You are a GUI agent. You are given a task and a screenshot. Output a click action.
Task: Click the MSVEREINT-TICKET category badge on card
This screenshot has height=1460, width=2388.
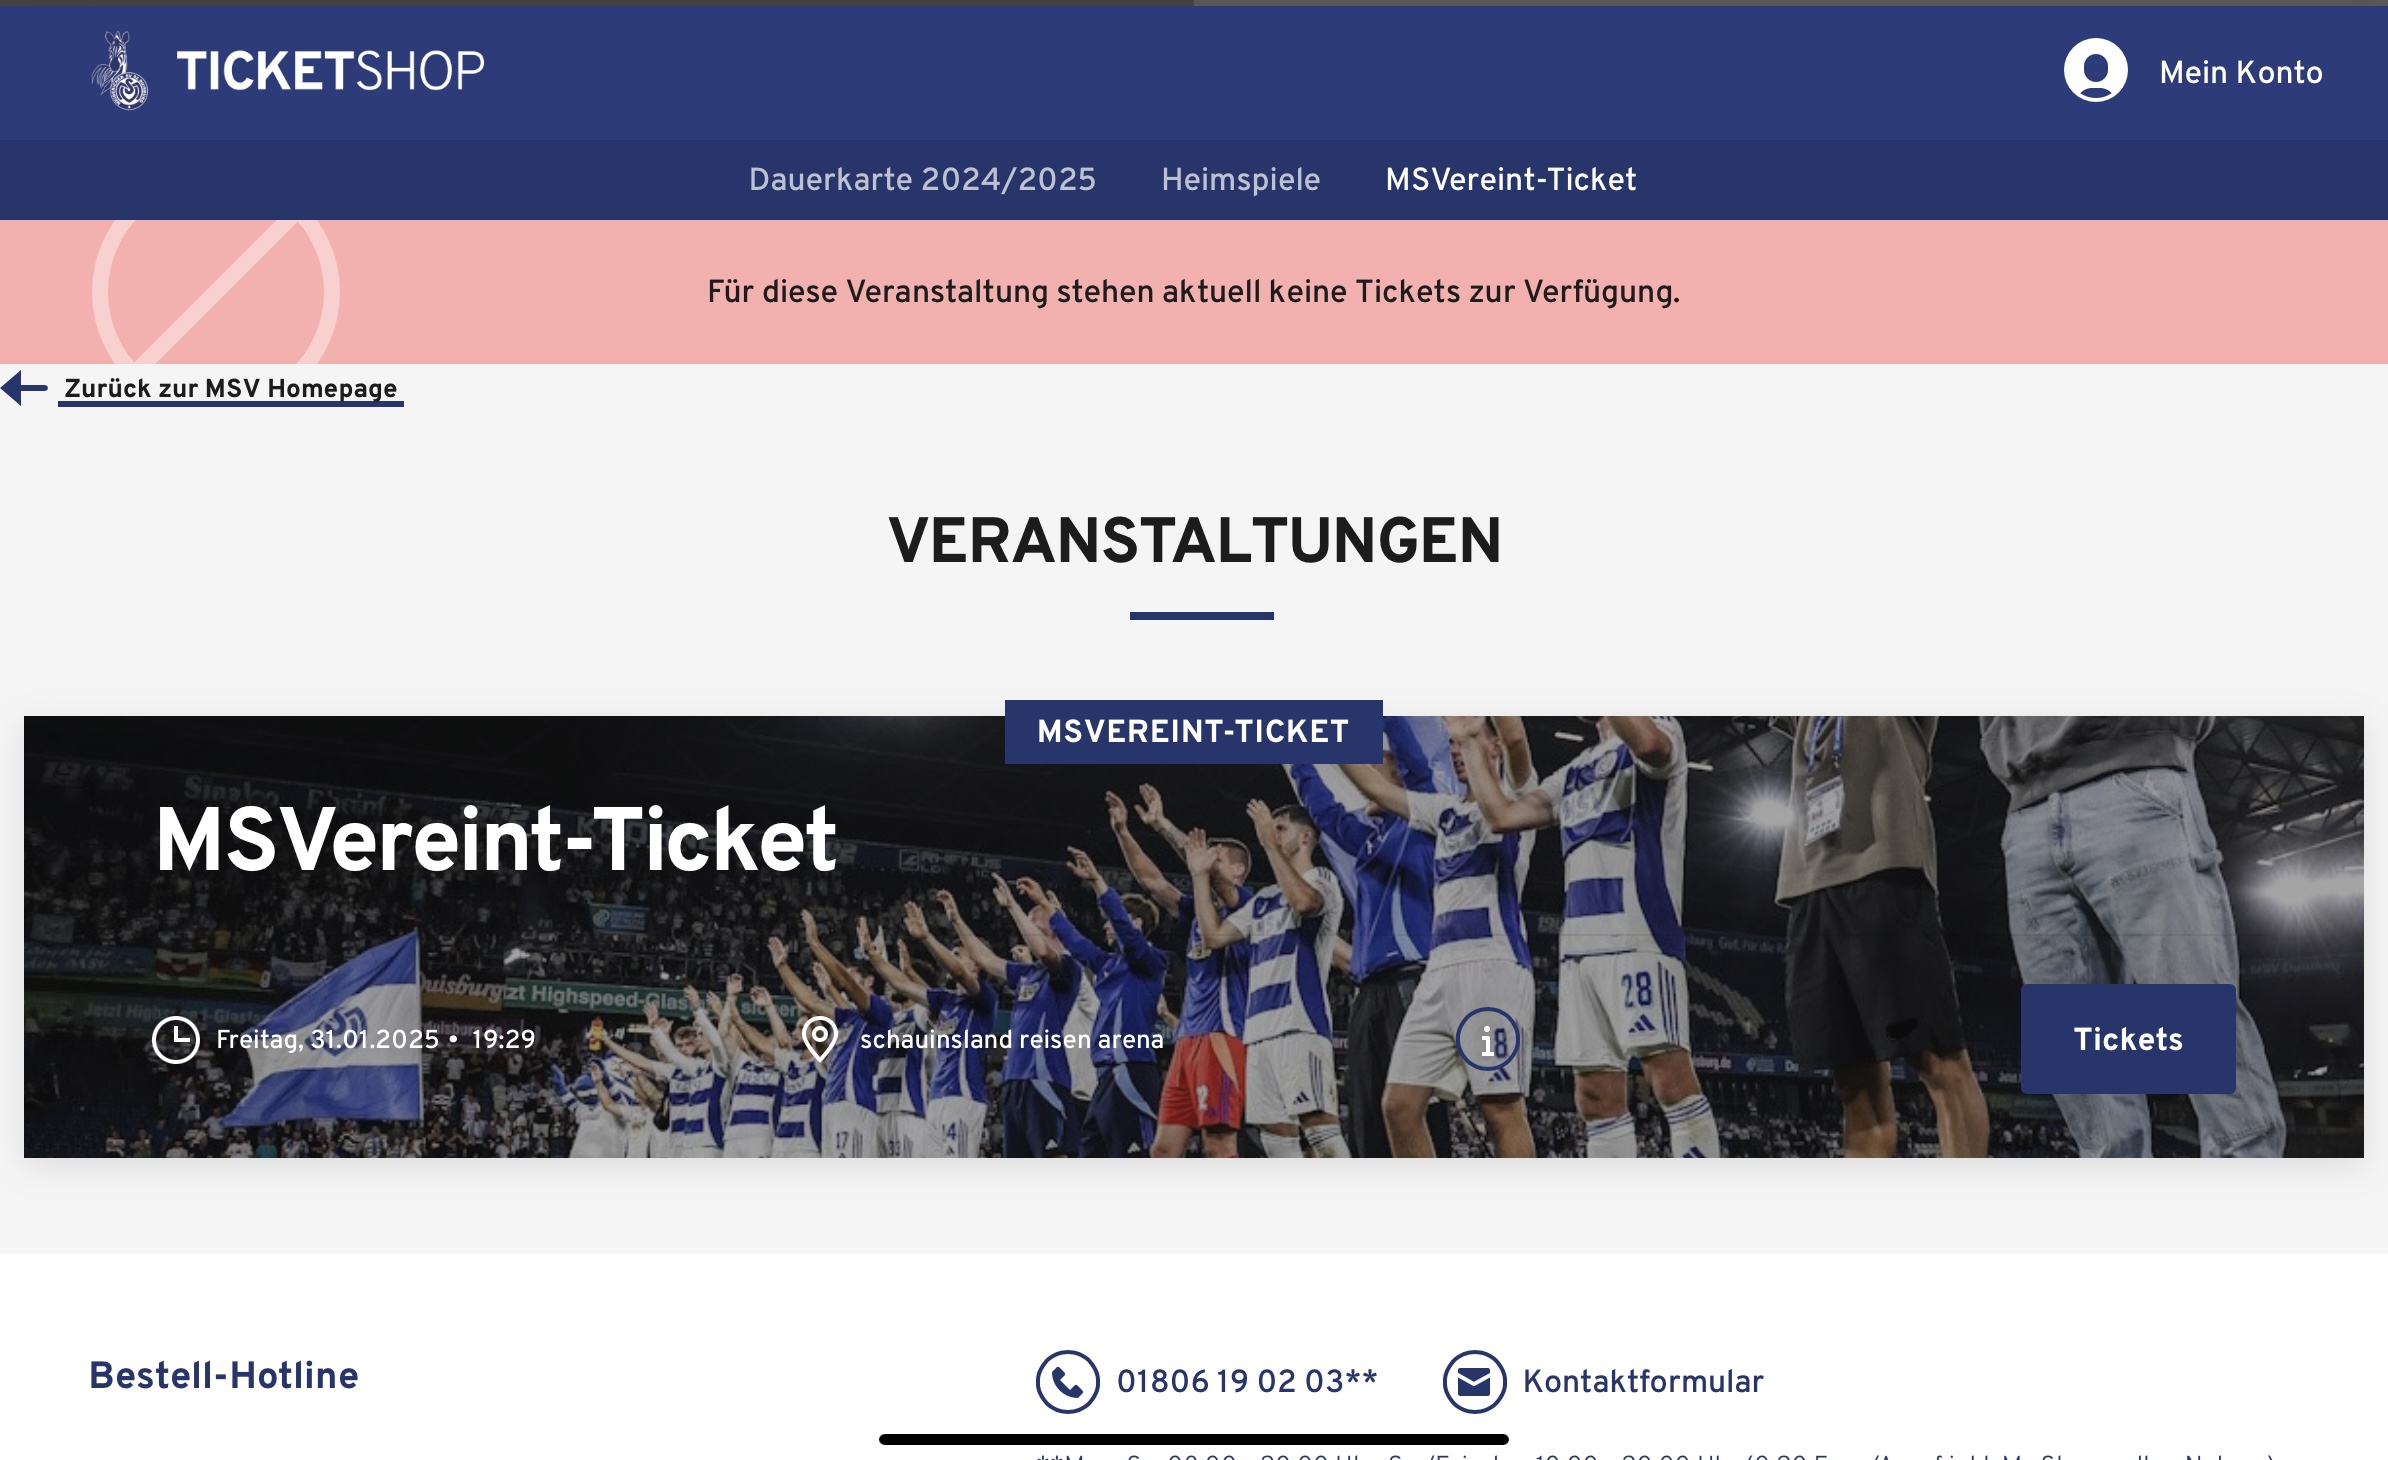click(1194, 732)
